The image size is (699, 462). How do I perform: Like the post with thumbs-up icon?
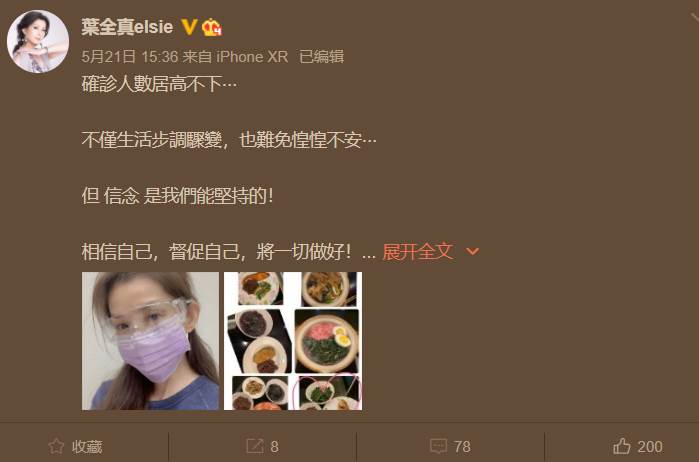pyautogui.click(x=622, y=446)
